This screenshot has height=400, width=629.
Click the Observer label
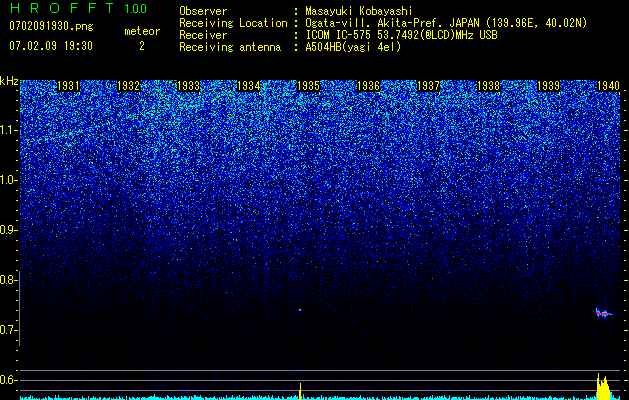(x=203, y=11)
